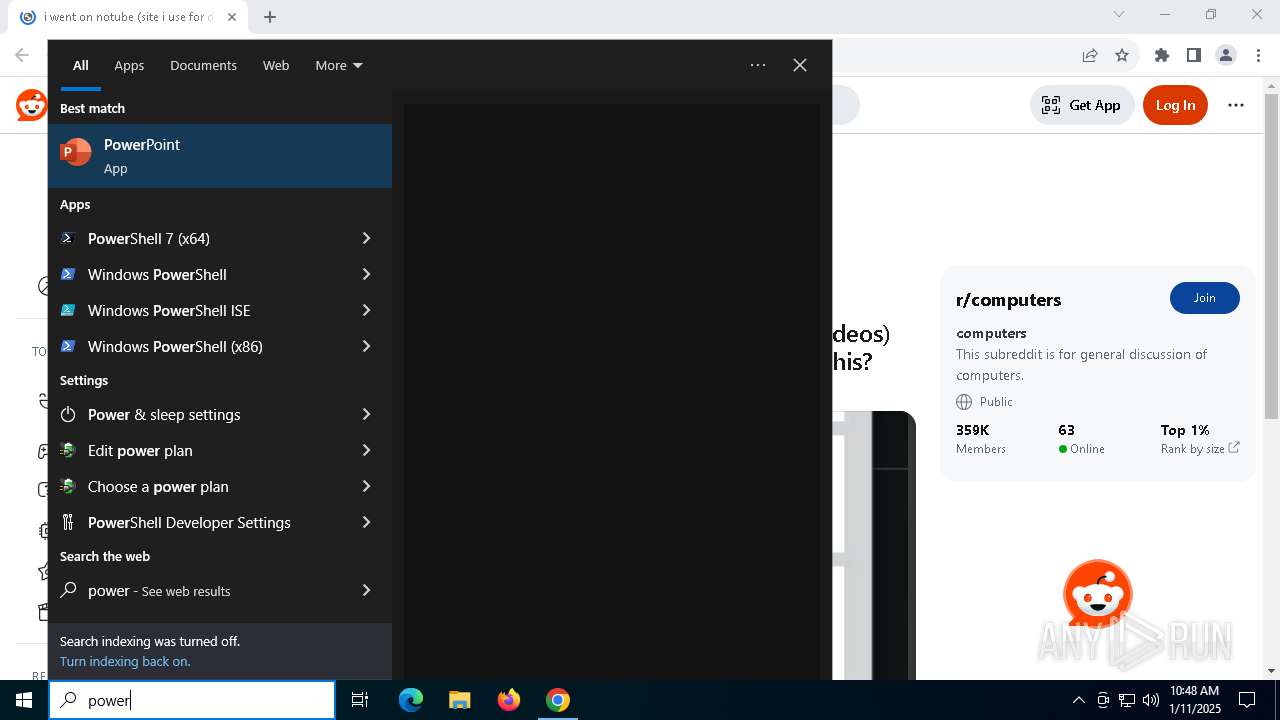1280x720 pixels.
Task: Expand Windows PowerShell ISE options arrow
Action: click(x=366, y=310)
